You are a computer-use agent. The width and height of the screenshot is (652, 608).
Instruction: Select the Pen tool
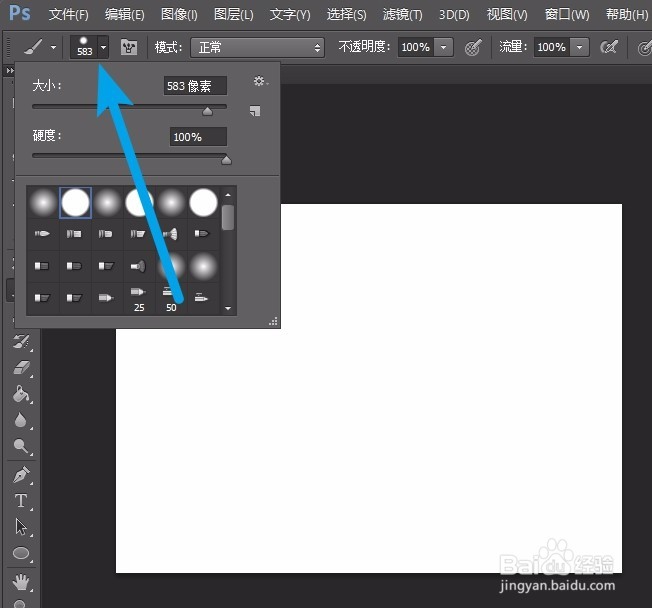(21, 475)
